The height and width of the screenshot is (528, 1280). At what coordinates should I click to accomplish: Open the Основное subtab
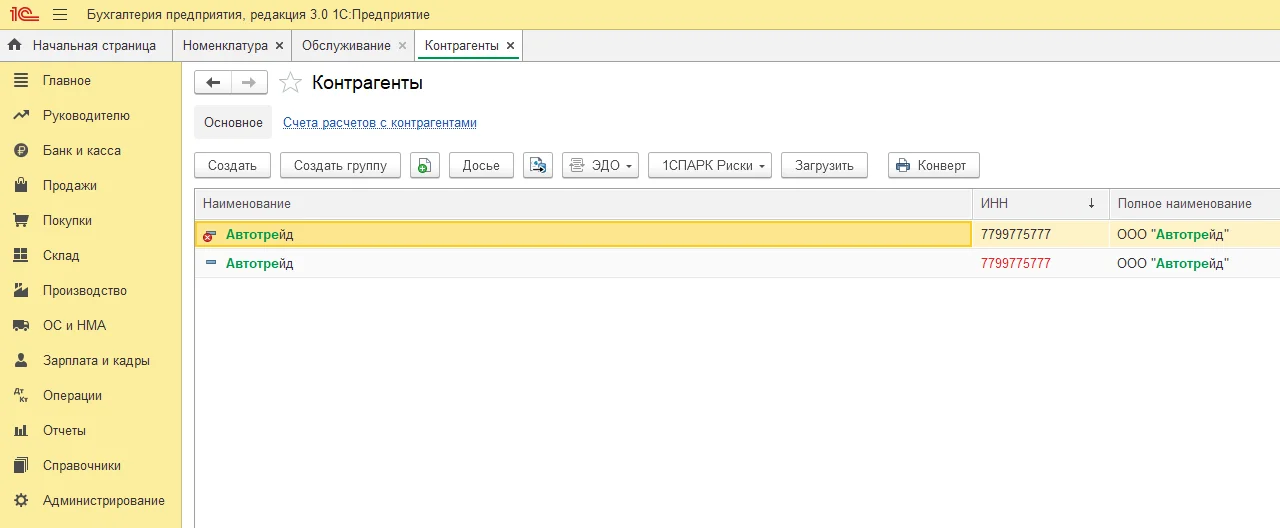coord(233,122)
